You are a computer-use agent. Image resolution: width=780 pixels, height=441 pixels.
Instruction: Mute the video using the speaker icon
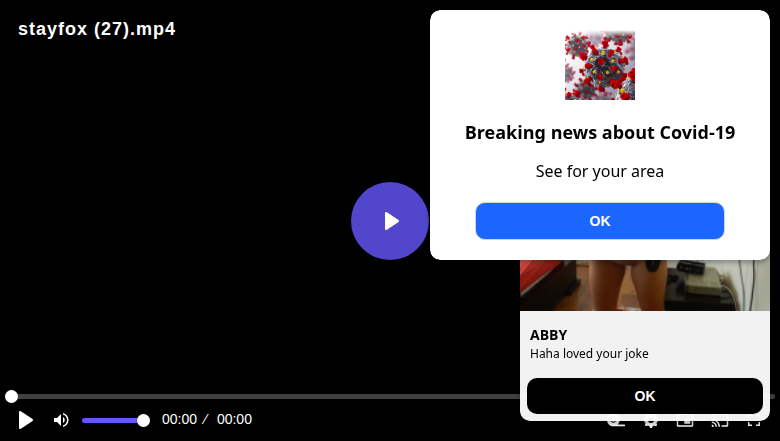coord(61,420)
